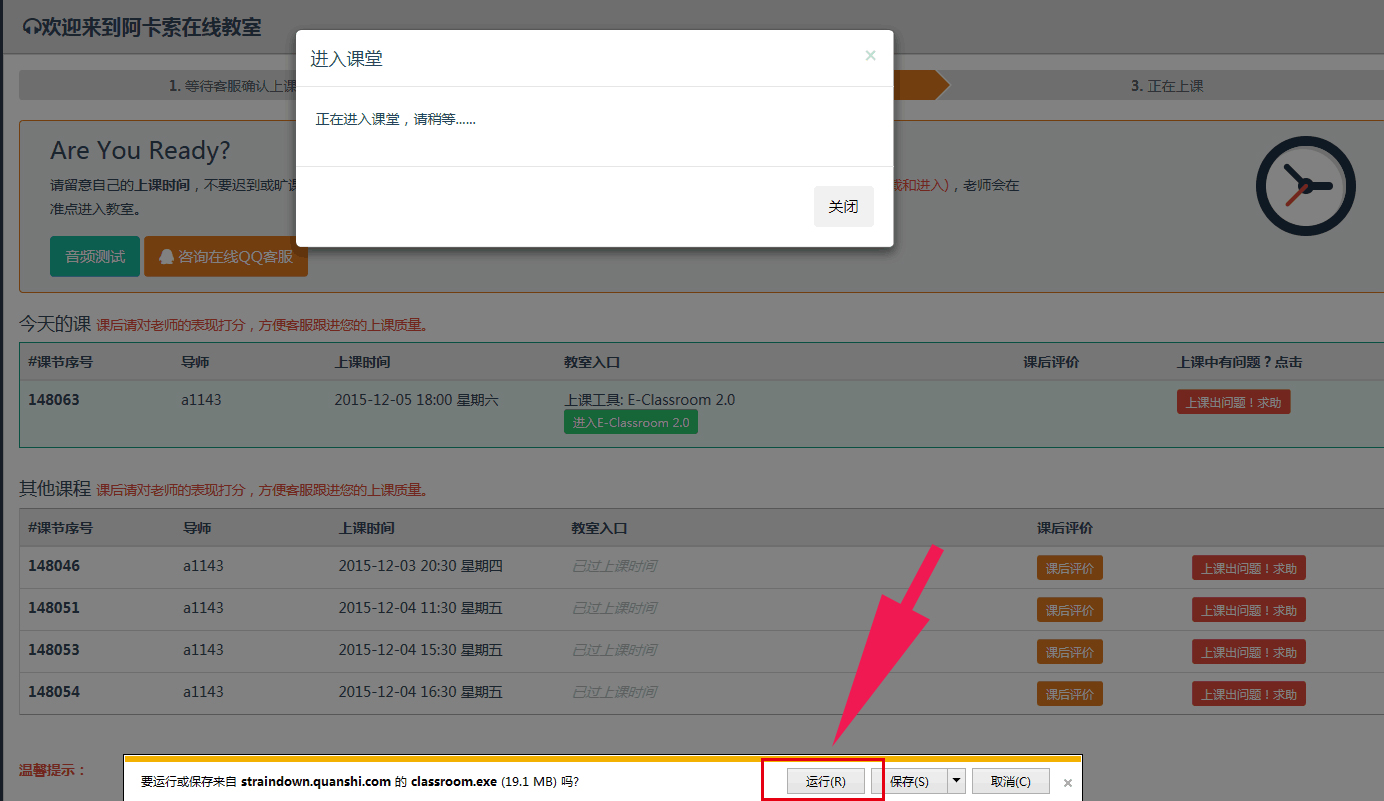This screenshot has height=801, width=1384.
Task: Rate lesson 148046 with 课后评价
Action: click(1069, 568)
